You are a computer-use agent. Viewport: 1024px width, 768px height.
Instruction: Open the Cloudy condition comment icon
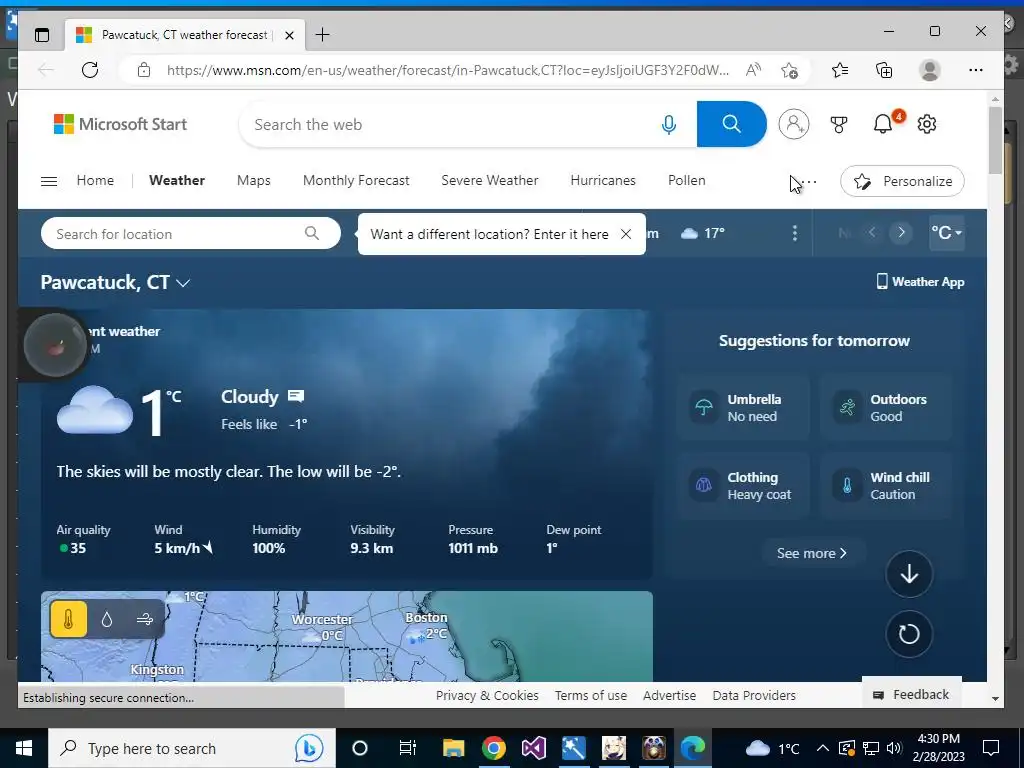(x=296, y=396)
